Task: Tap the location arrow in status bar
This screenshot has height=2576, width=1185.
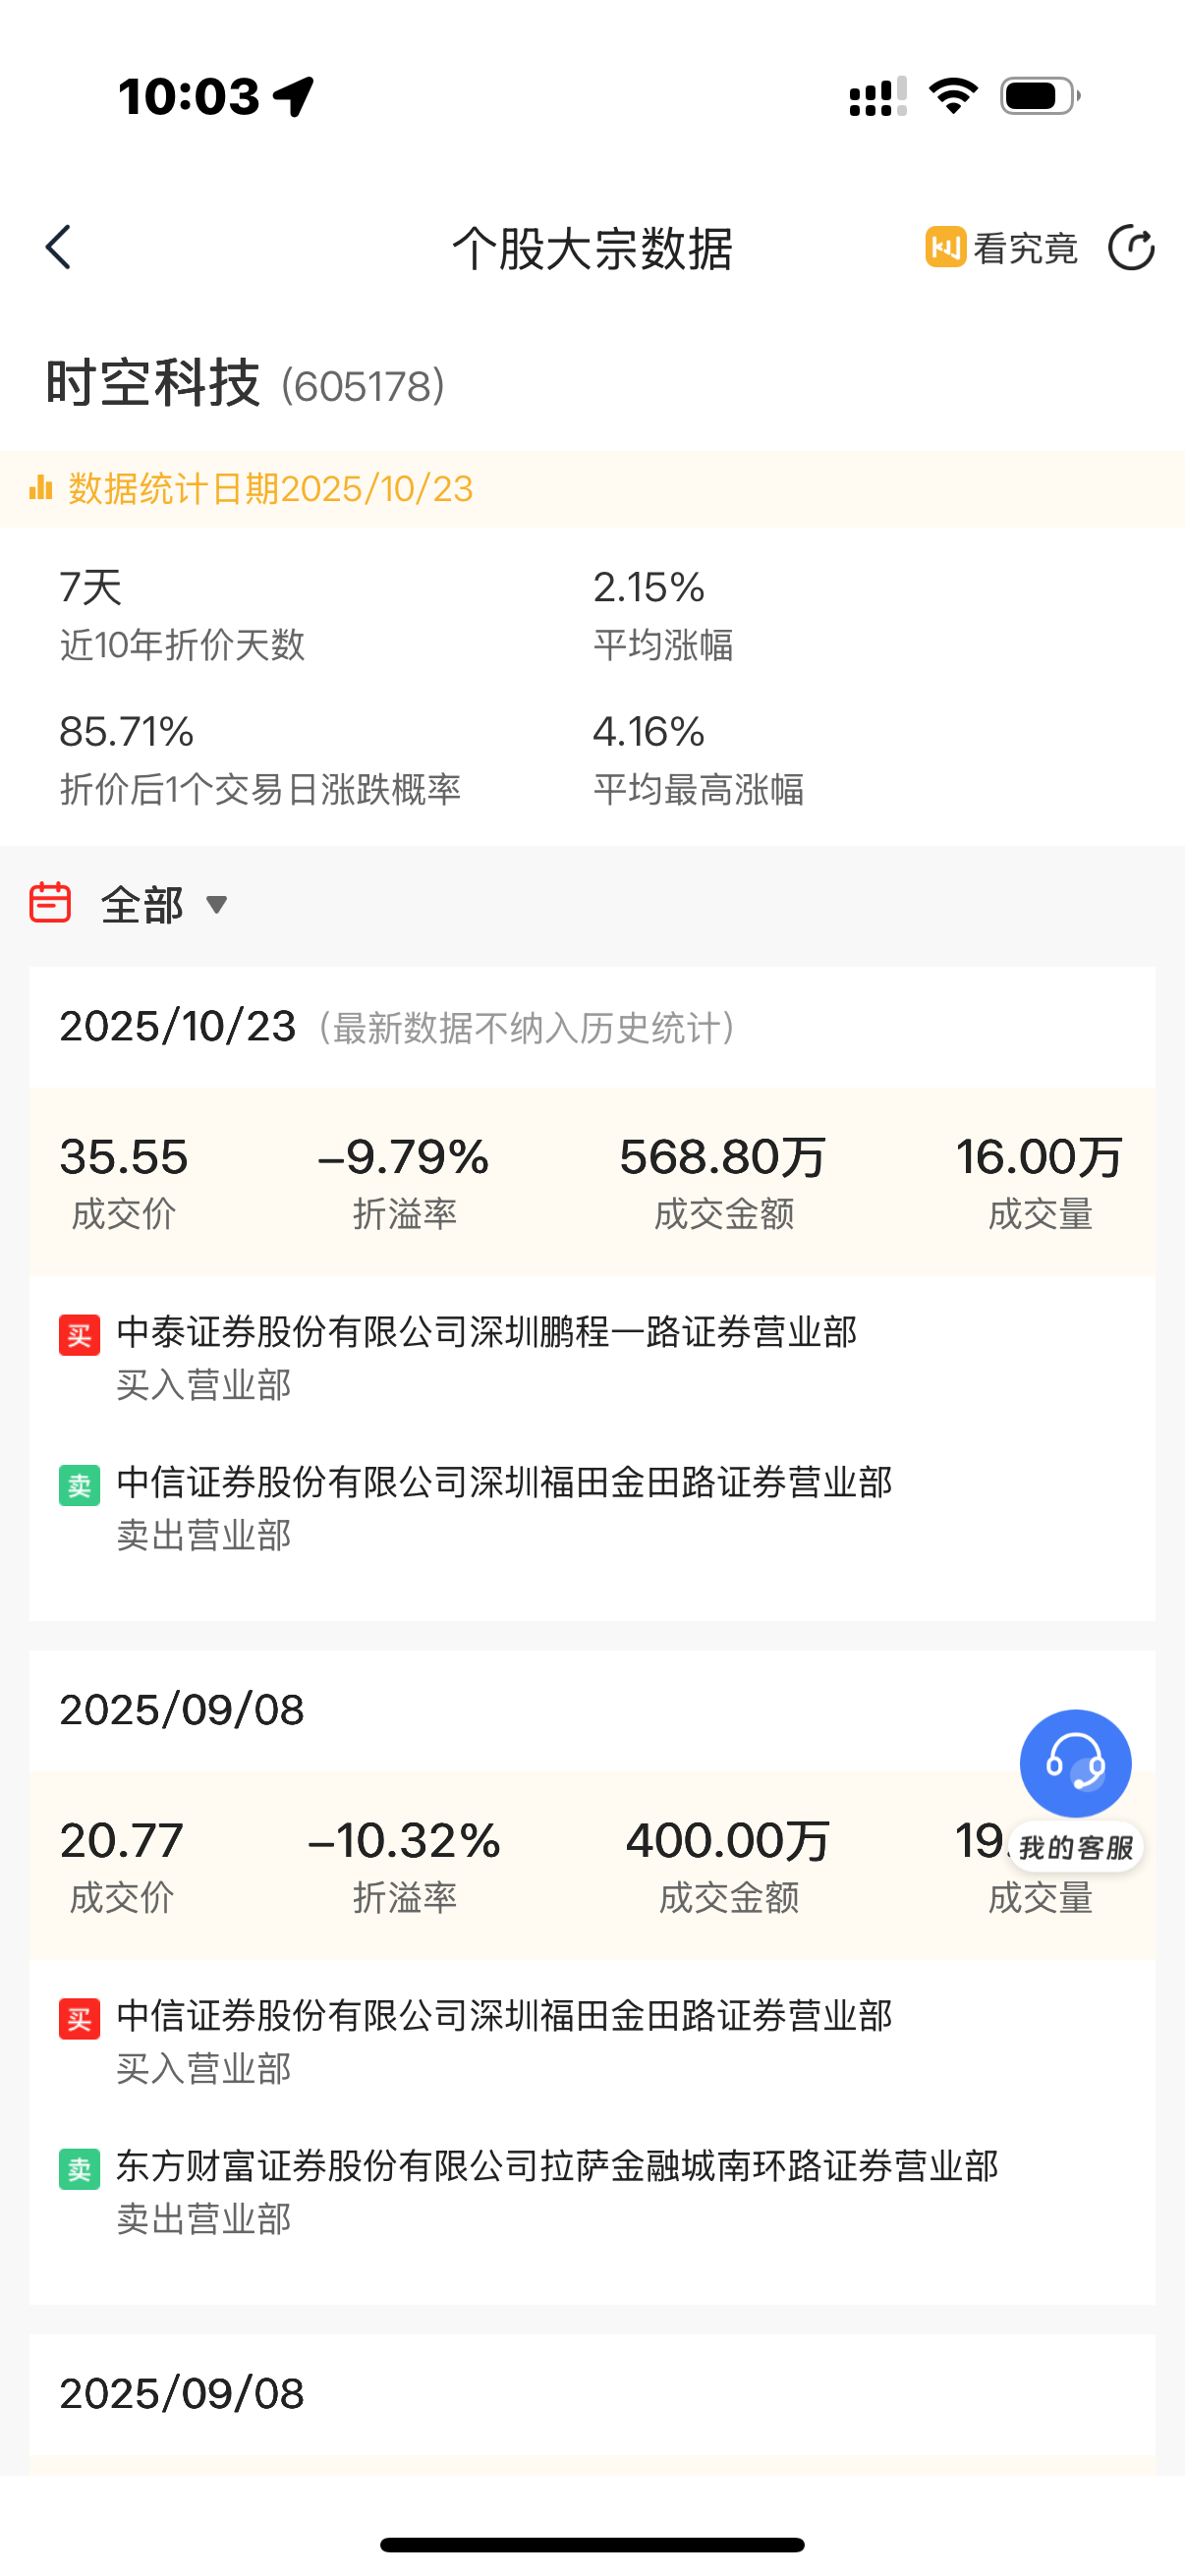Action: click(294, 97)
